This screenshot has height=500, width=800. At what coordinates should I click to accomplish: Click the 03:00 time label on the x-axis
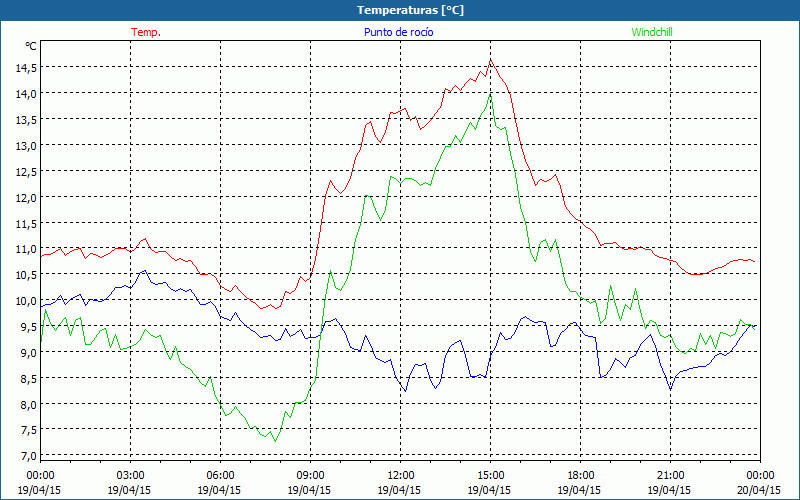[x=130, y=476]
